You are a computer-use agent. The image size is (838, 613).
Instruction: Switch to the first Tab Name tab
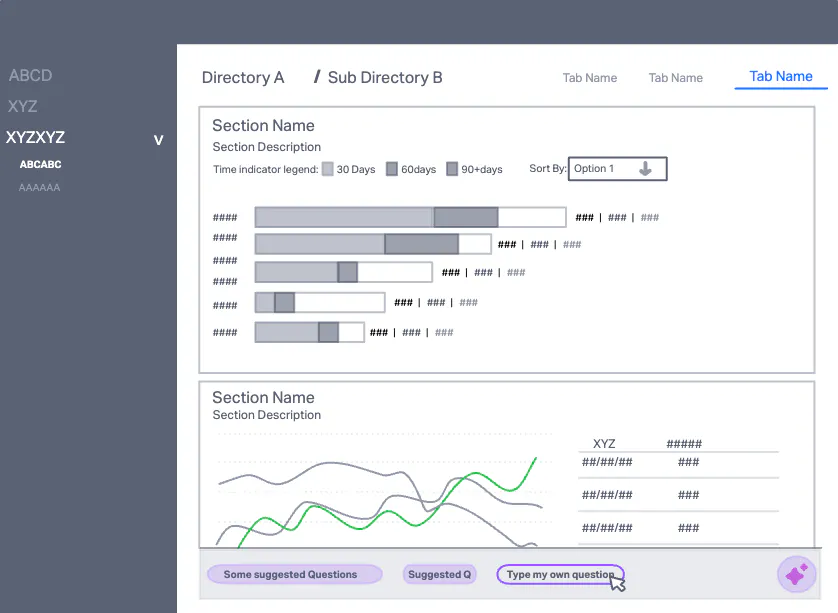(x=589, y=78)
